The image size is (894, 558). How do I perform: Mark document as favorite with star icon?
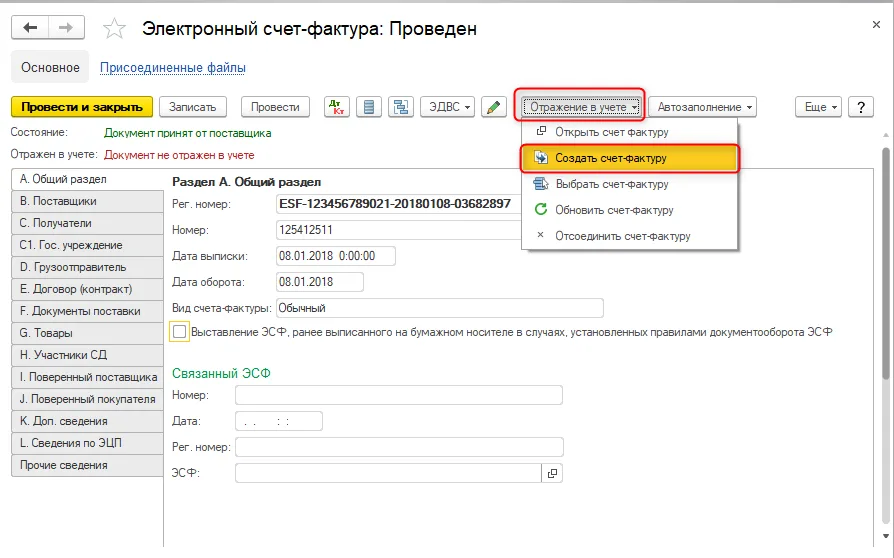pyautogui.click(x=114, y=28)
